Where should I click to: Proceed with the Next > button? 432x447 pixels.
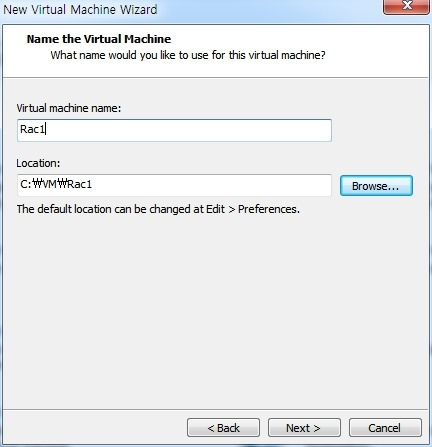(x=304, y=428)
